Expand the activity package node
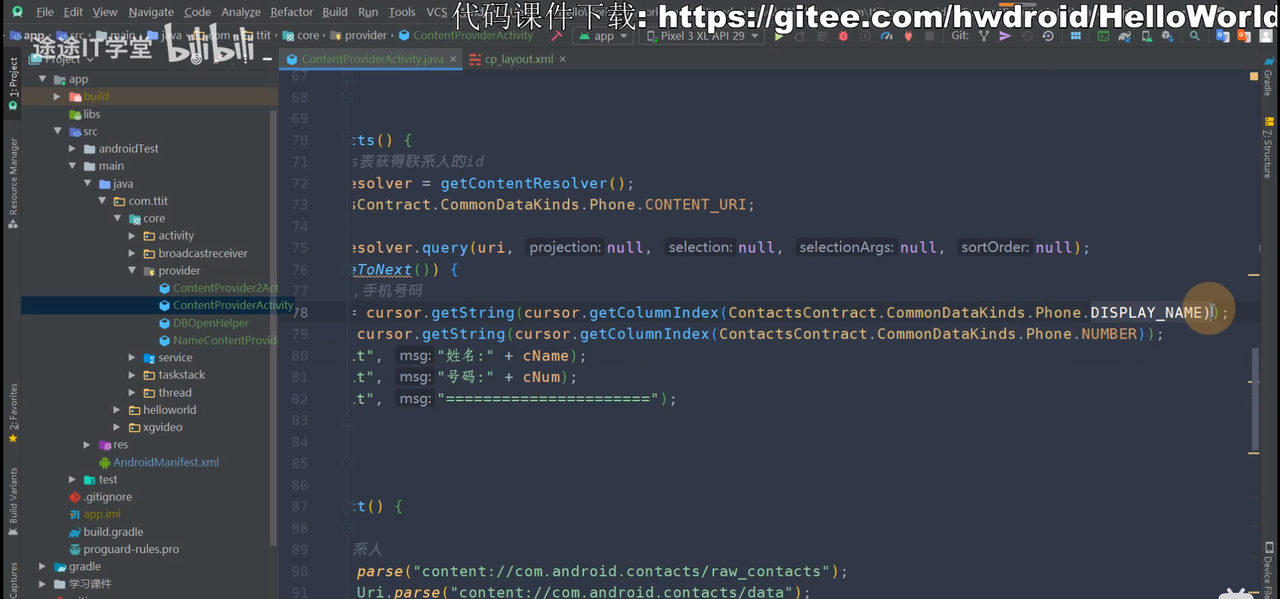 pyautogui.click(x=132, y=236)
